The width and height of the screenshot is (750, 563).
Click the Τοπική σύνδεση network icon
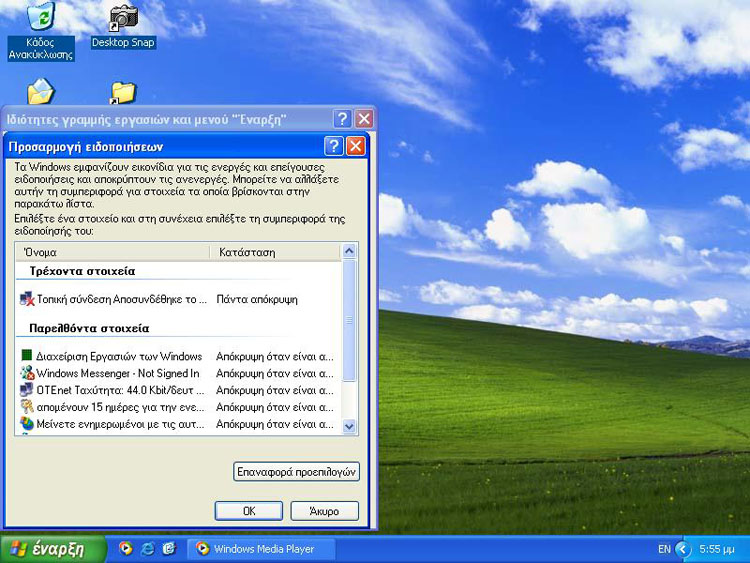point(27,299)
